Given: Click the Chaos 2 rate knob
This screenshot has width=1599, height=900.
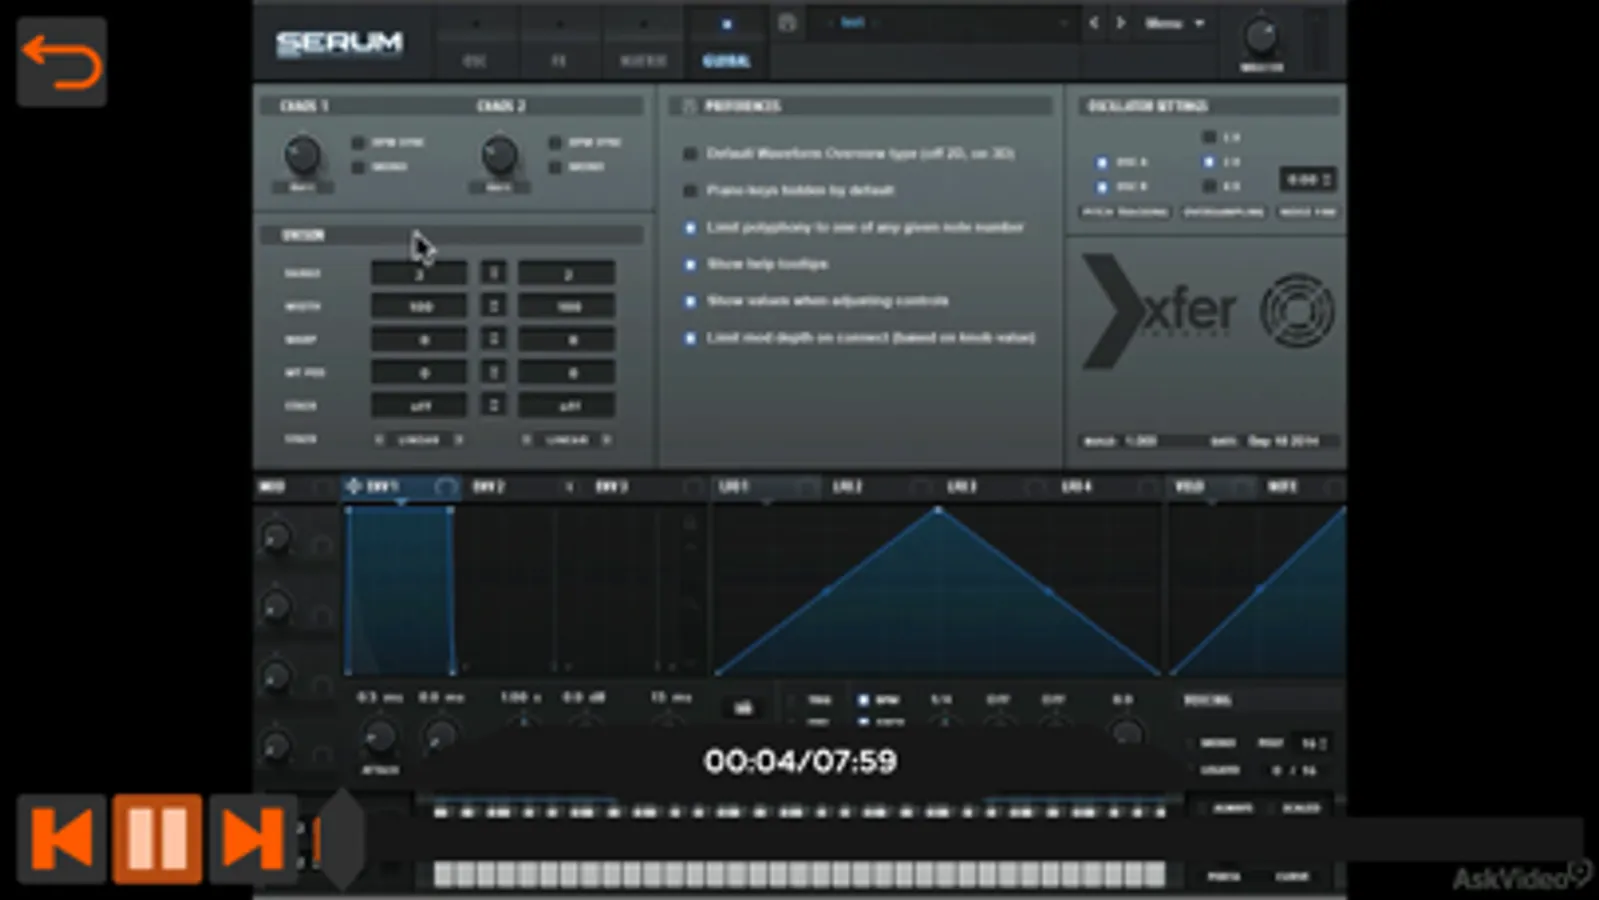Looking at the screenshot, I should tap(499, 156).
